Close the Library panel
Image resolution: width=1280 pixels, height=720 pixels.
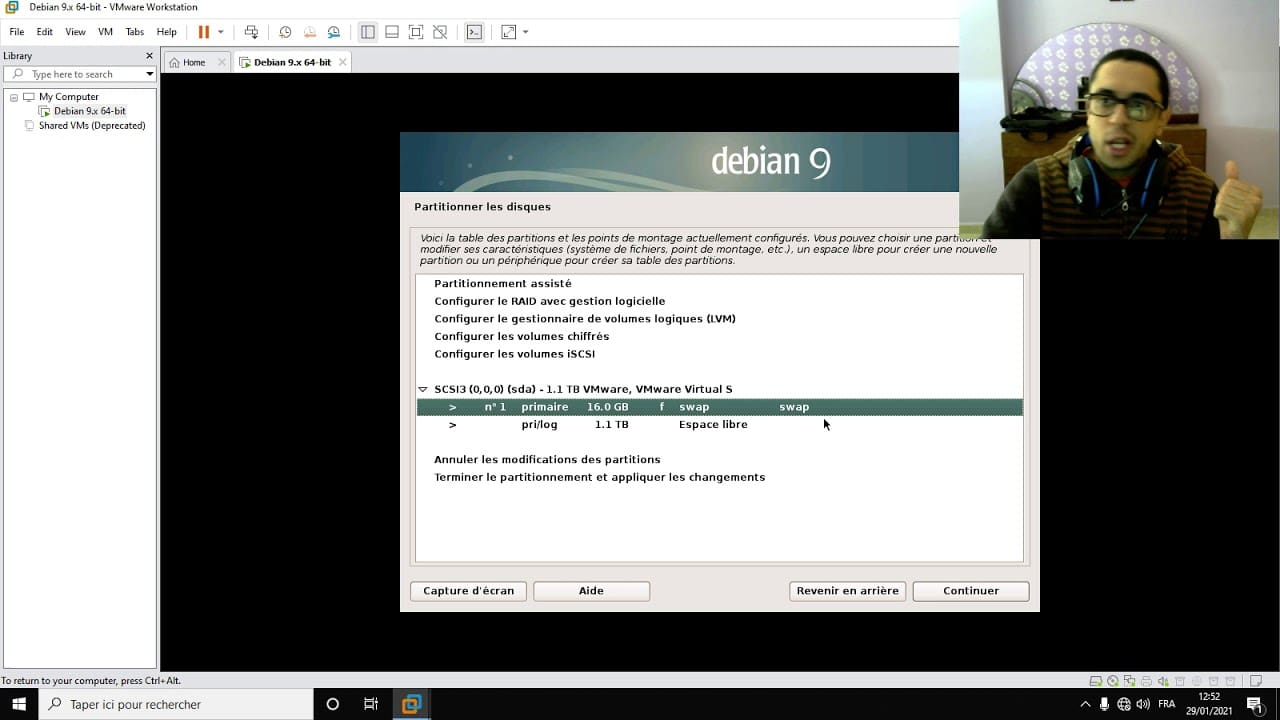(x=150, y=56)
